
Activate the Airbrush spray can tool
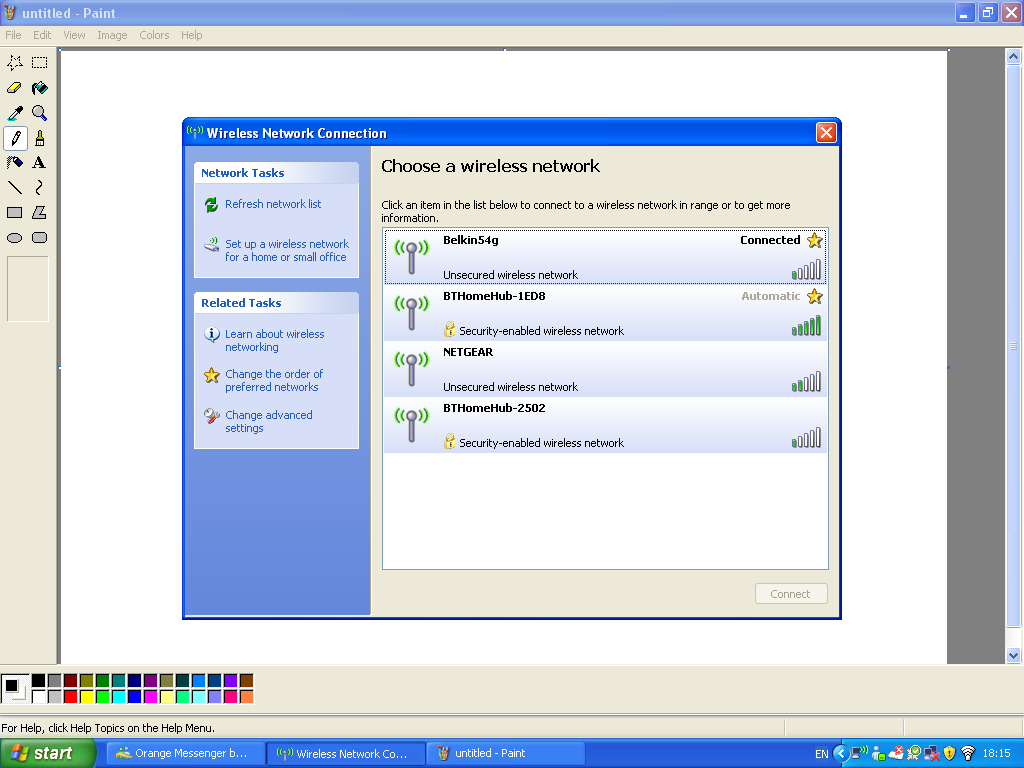(x=15, y=162)
